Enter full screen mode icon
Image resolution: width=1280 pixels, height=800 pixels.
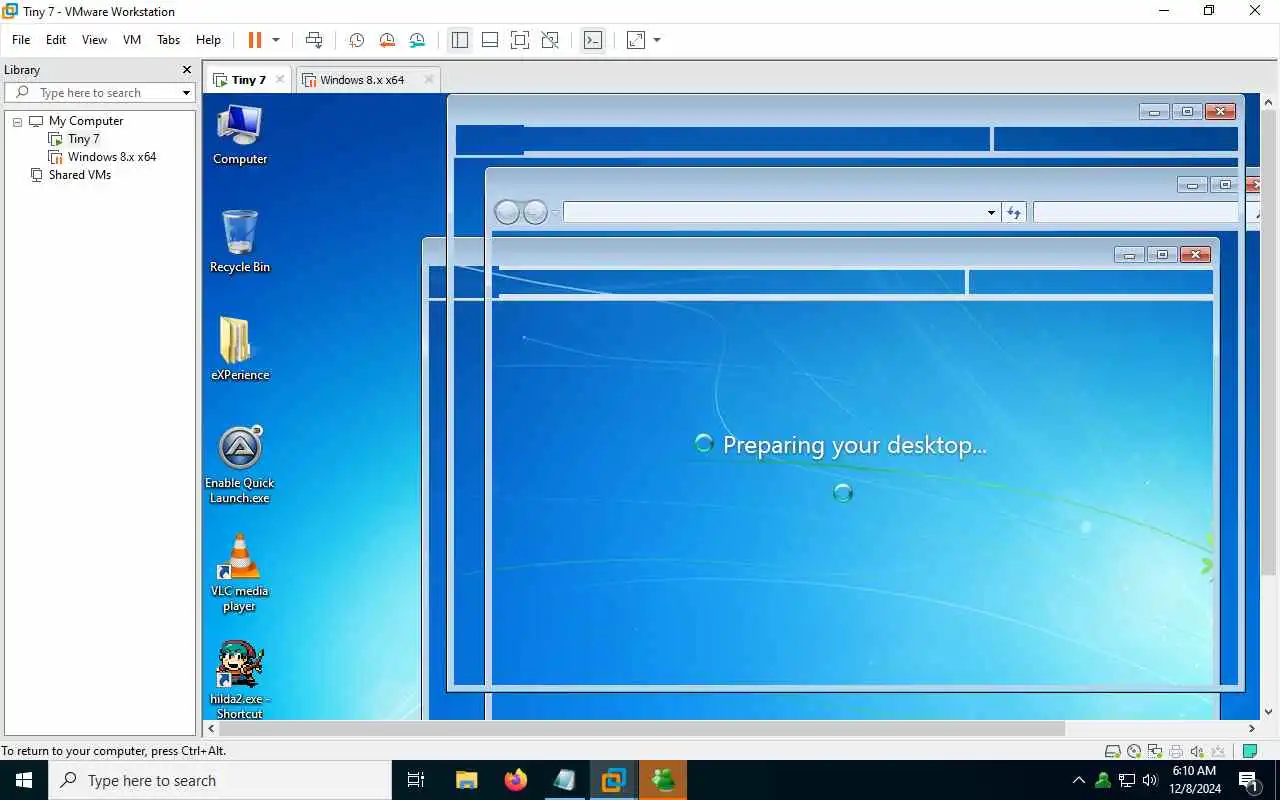pyautogui.click(x=520, y=40)
